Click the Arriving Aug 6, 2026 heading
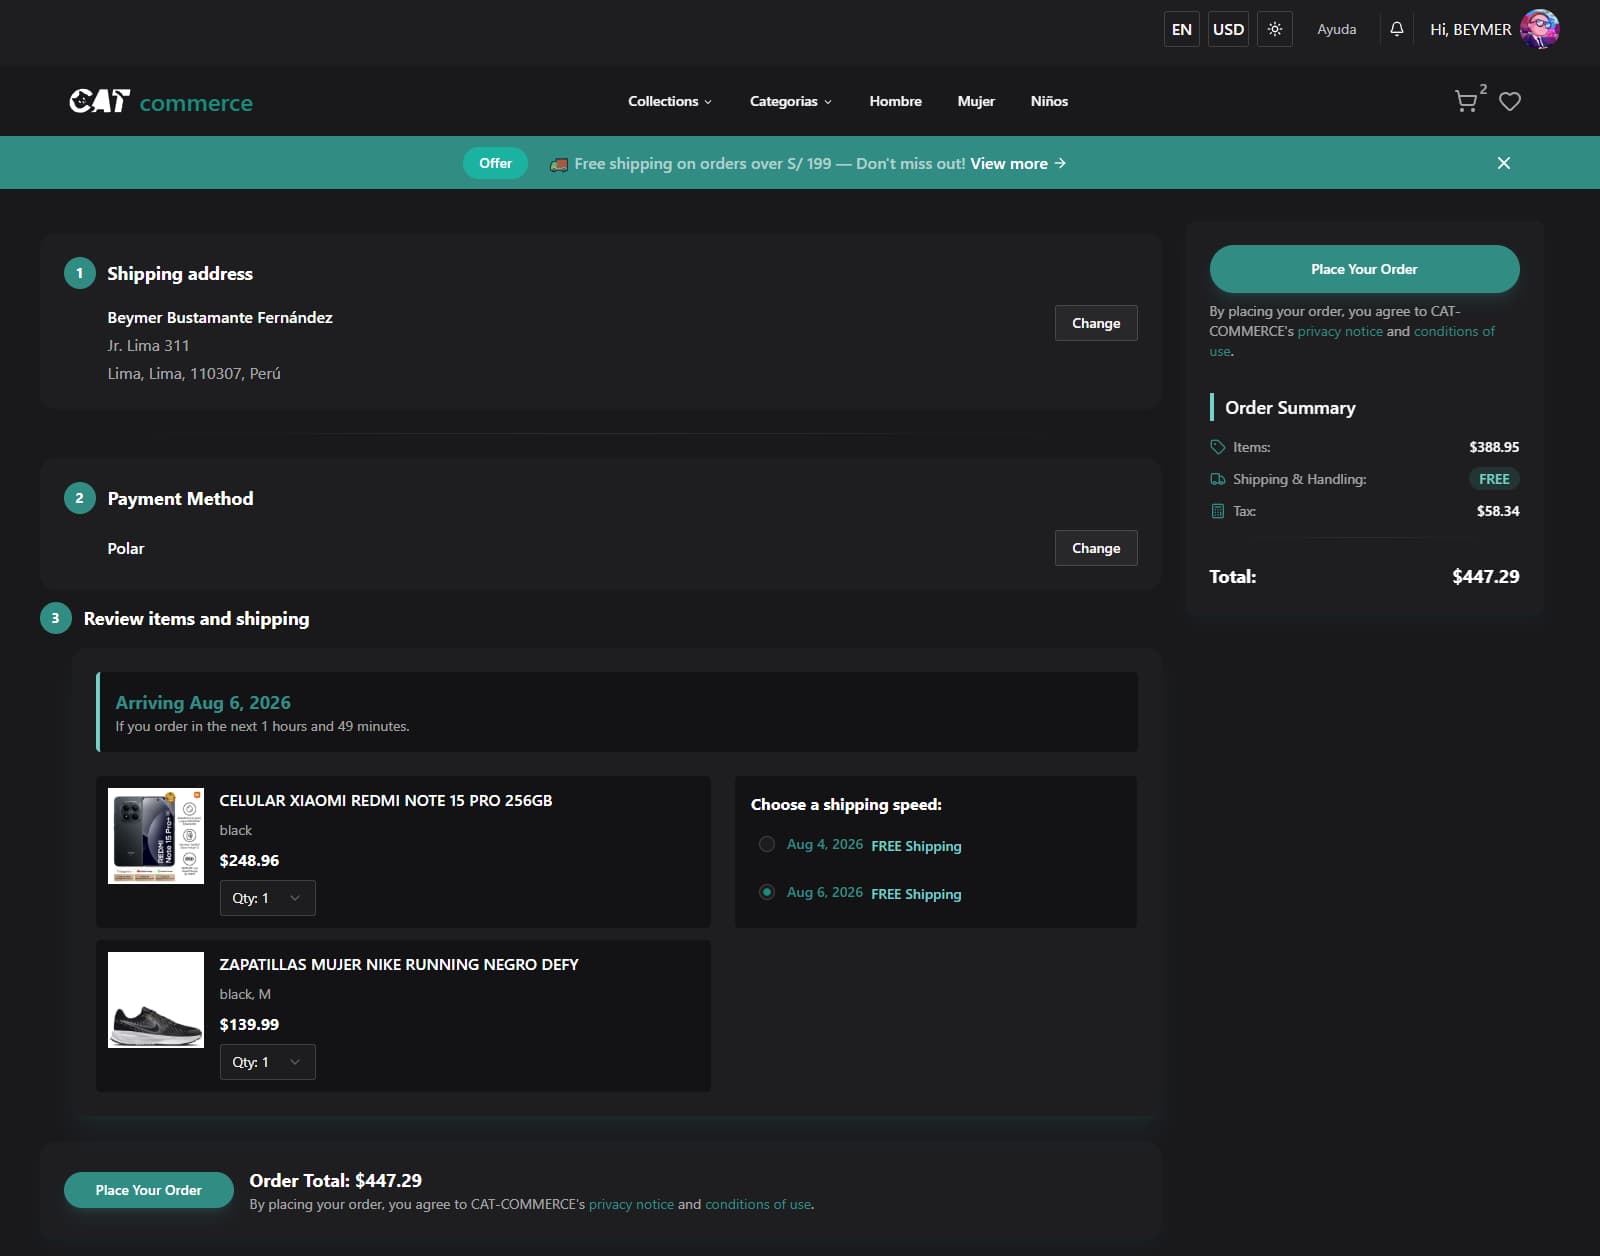This screenshot has width=1600, height=1256. 203,702
